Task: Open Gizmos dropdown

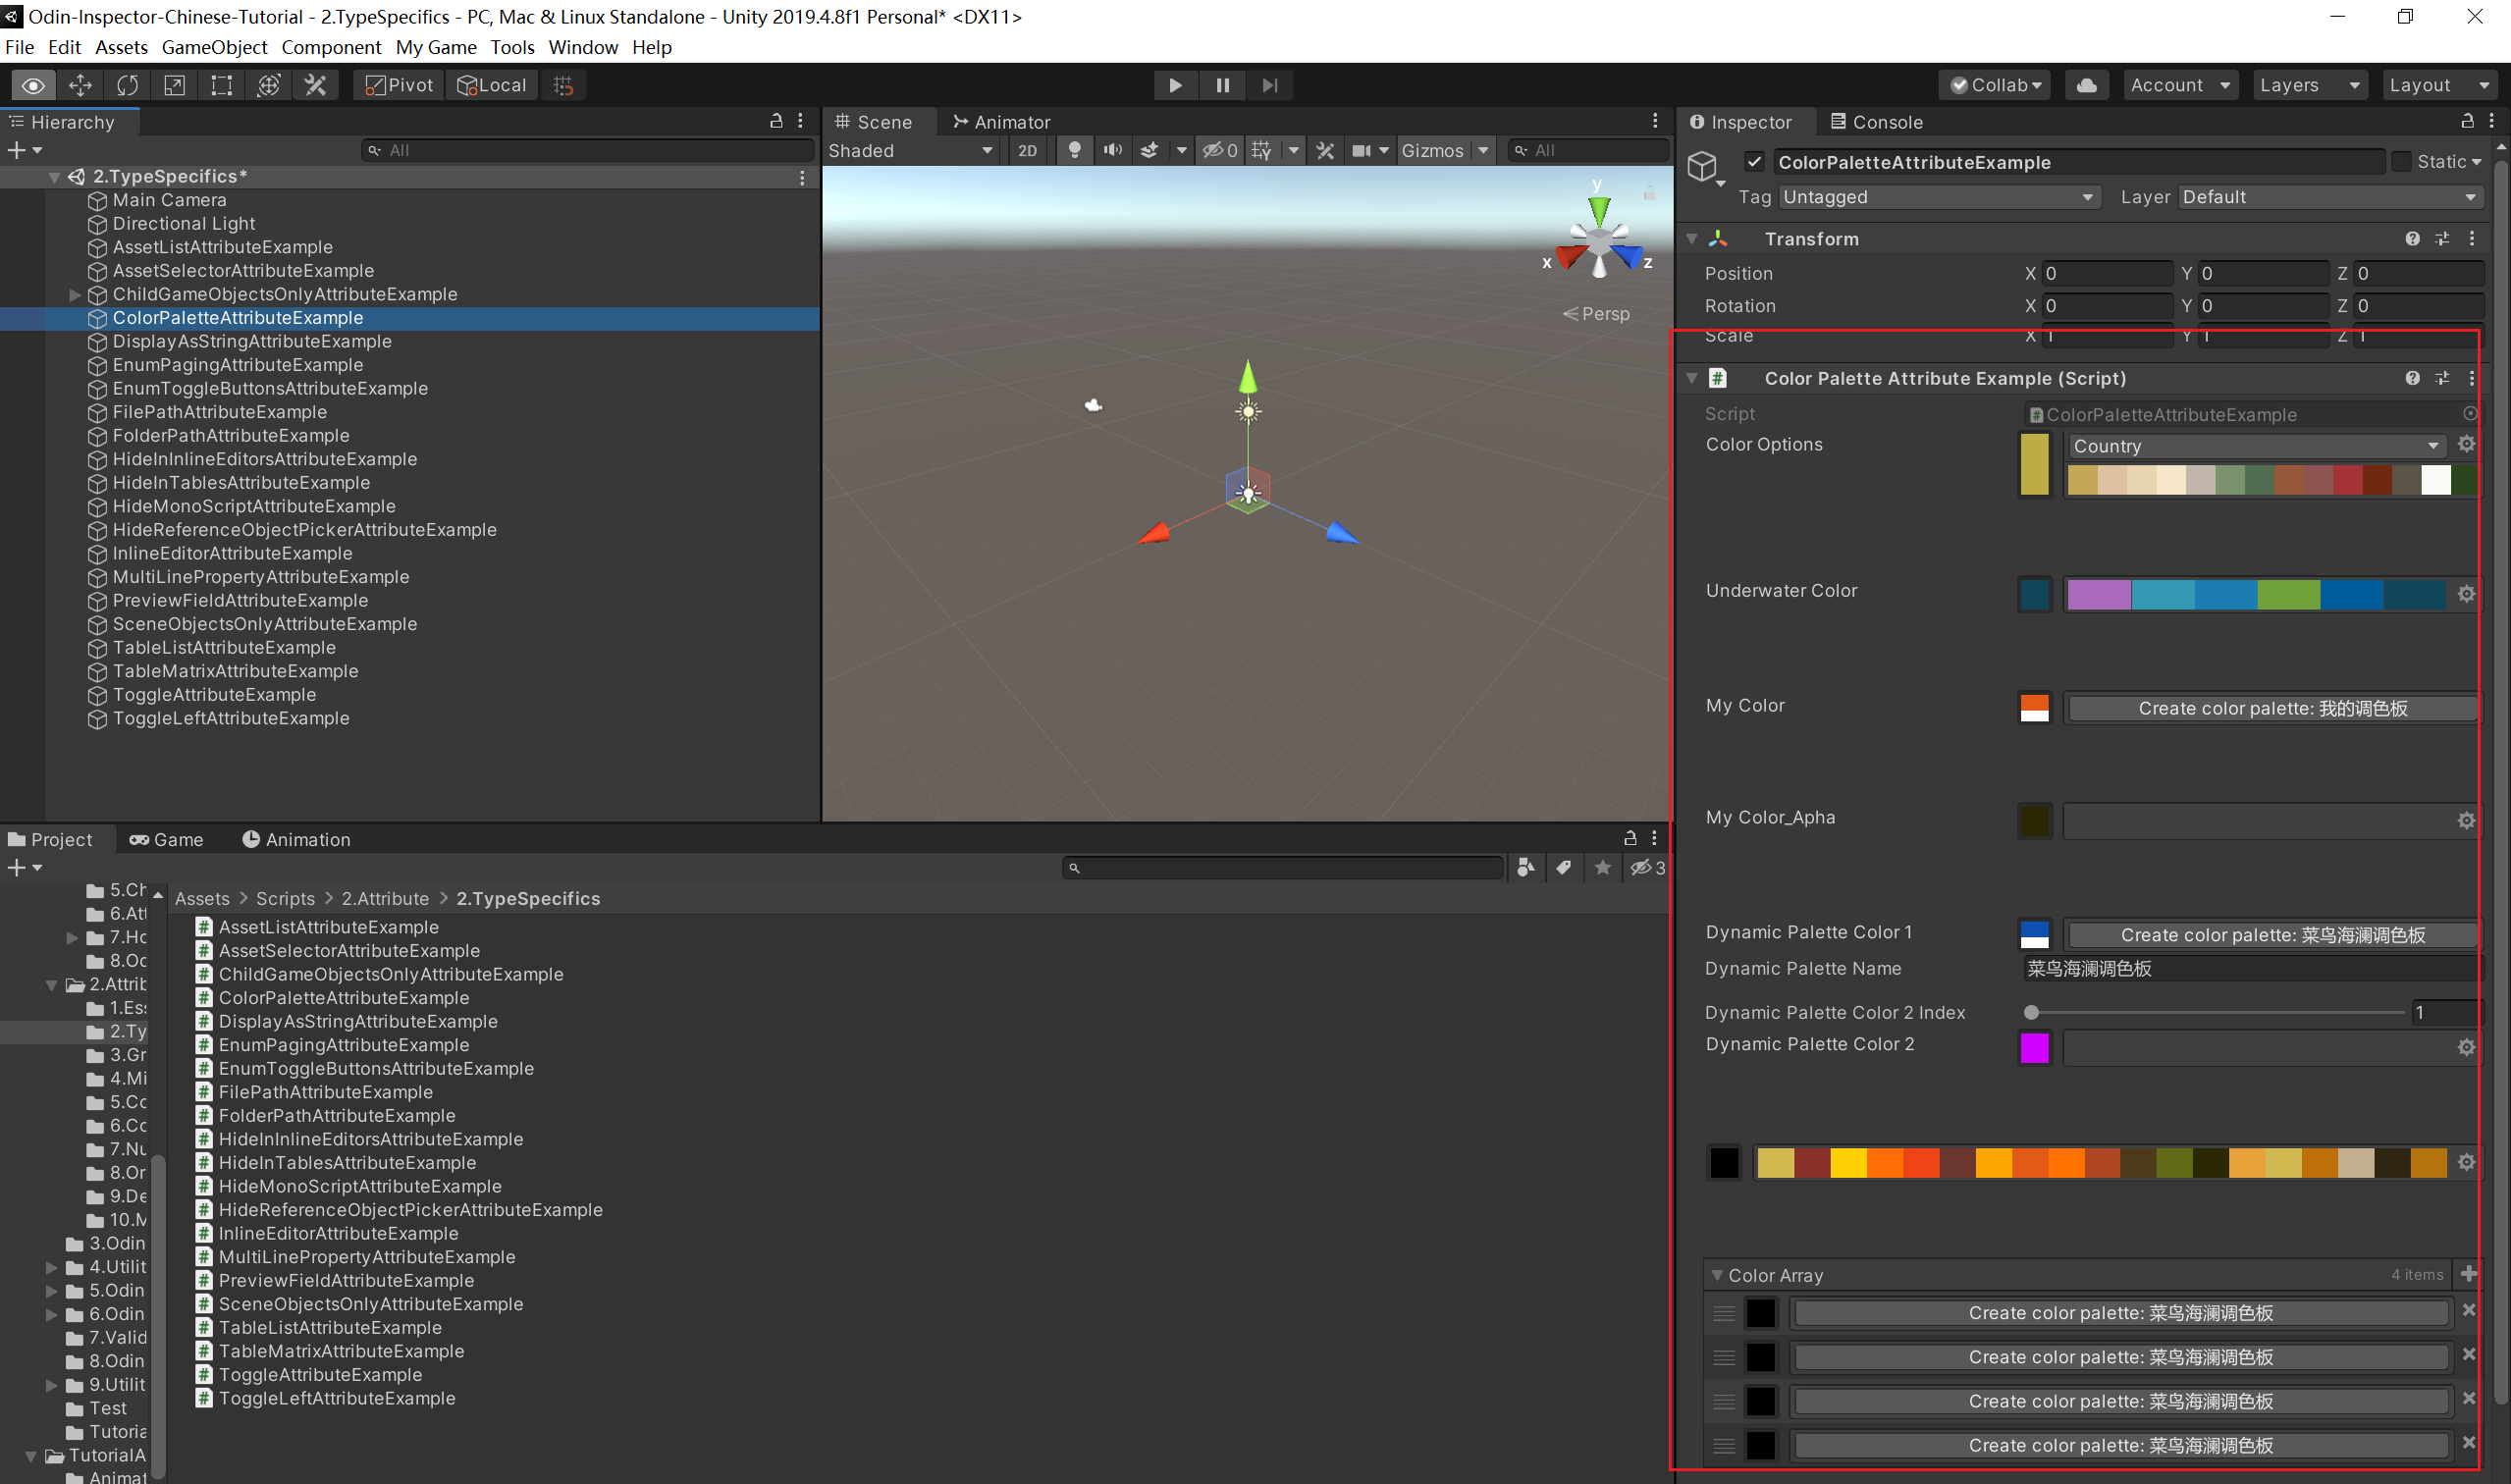Action: click(1445, 150)
